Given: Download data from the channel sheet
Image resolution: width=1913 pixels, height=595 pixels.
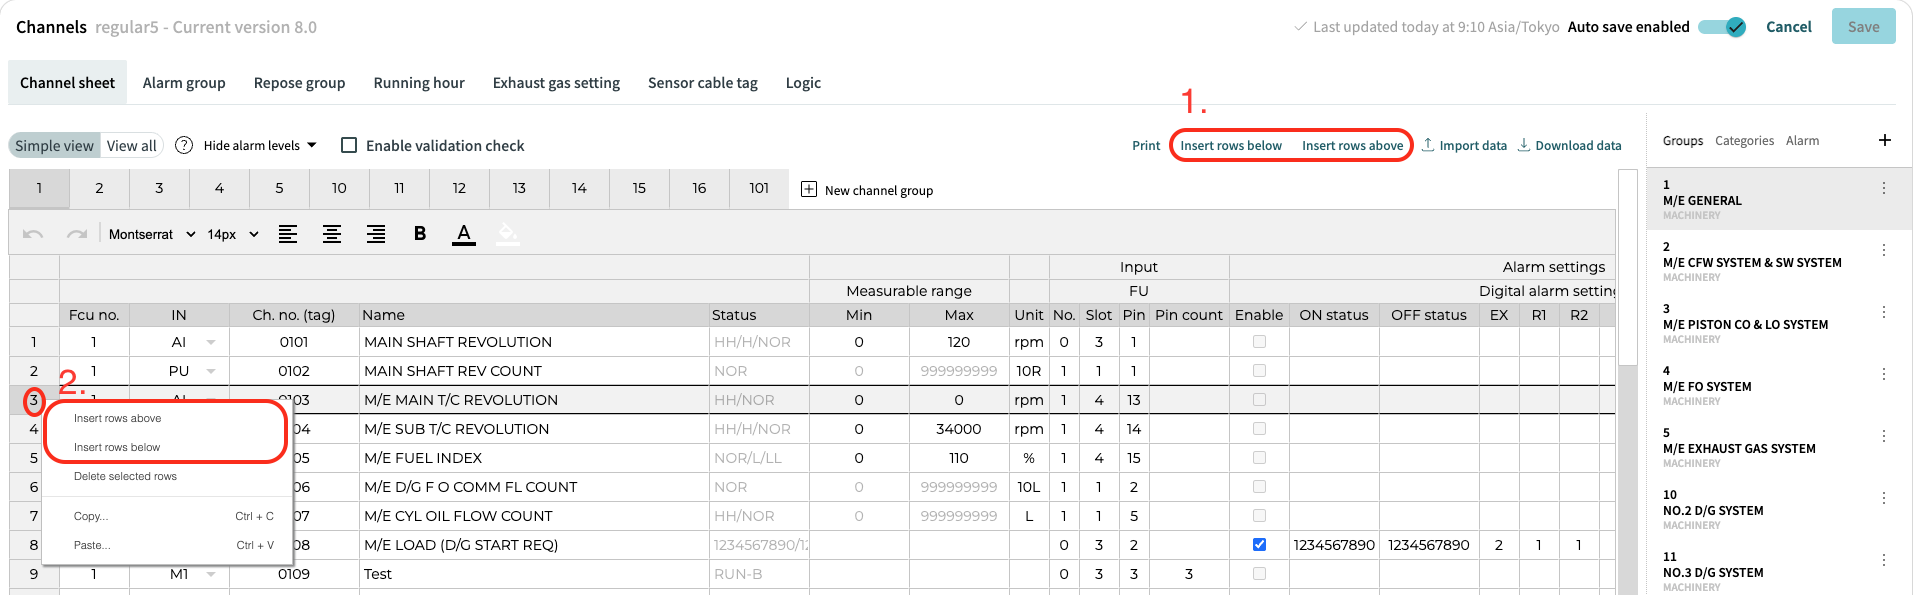Looking at the screenshot, I should click(x=1569, y=145).
